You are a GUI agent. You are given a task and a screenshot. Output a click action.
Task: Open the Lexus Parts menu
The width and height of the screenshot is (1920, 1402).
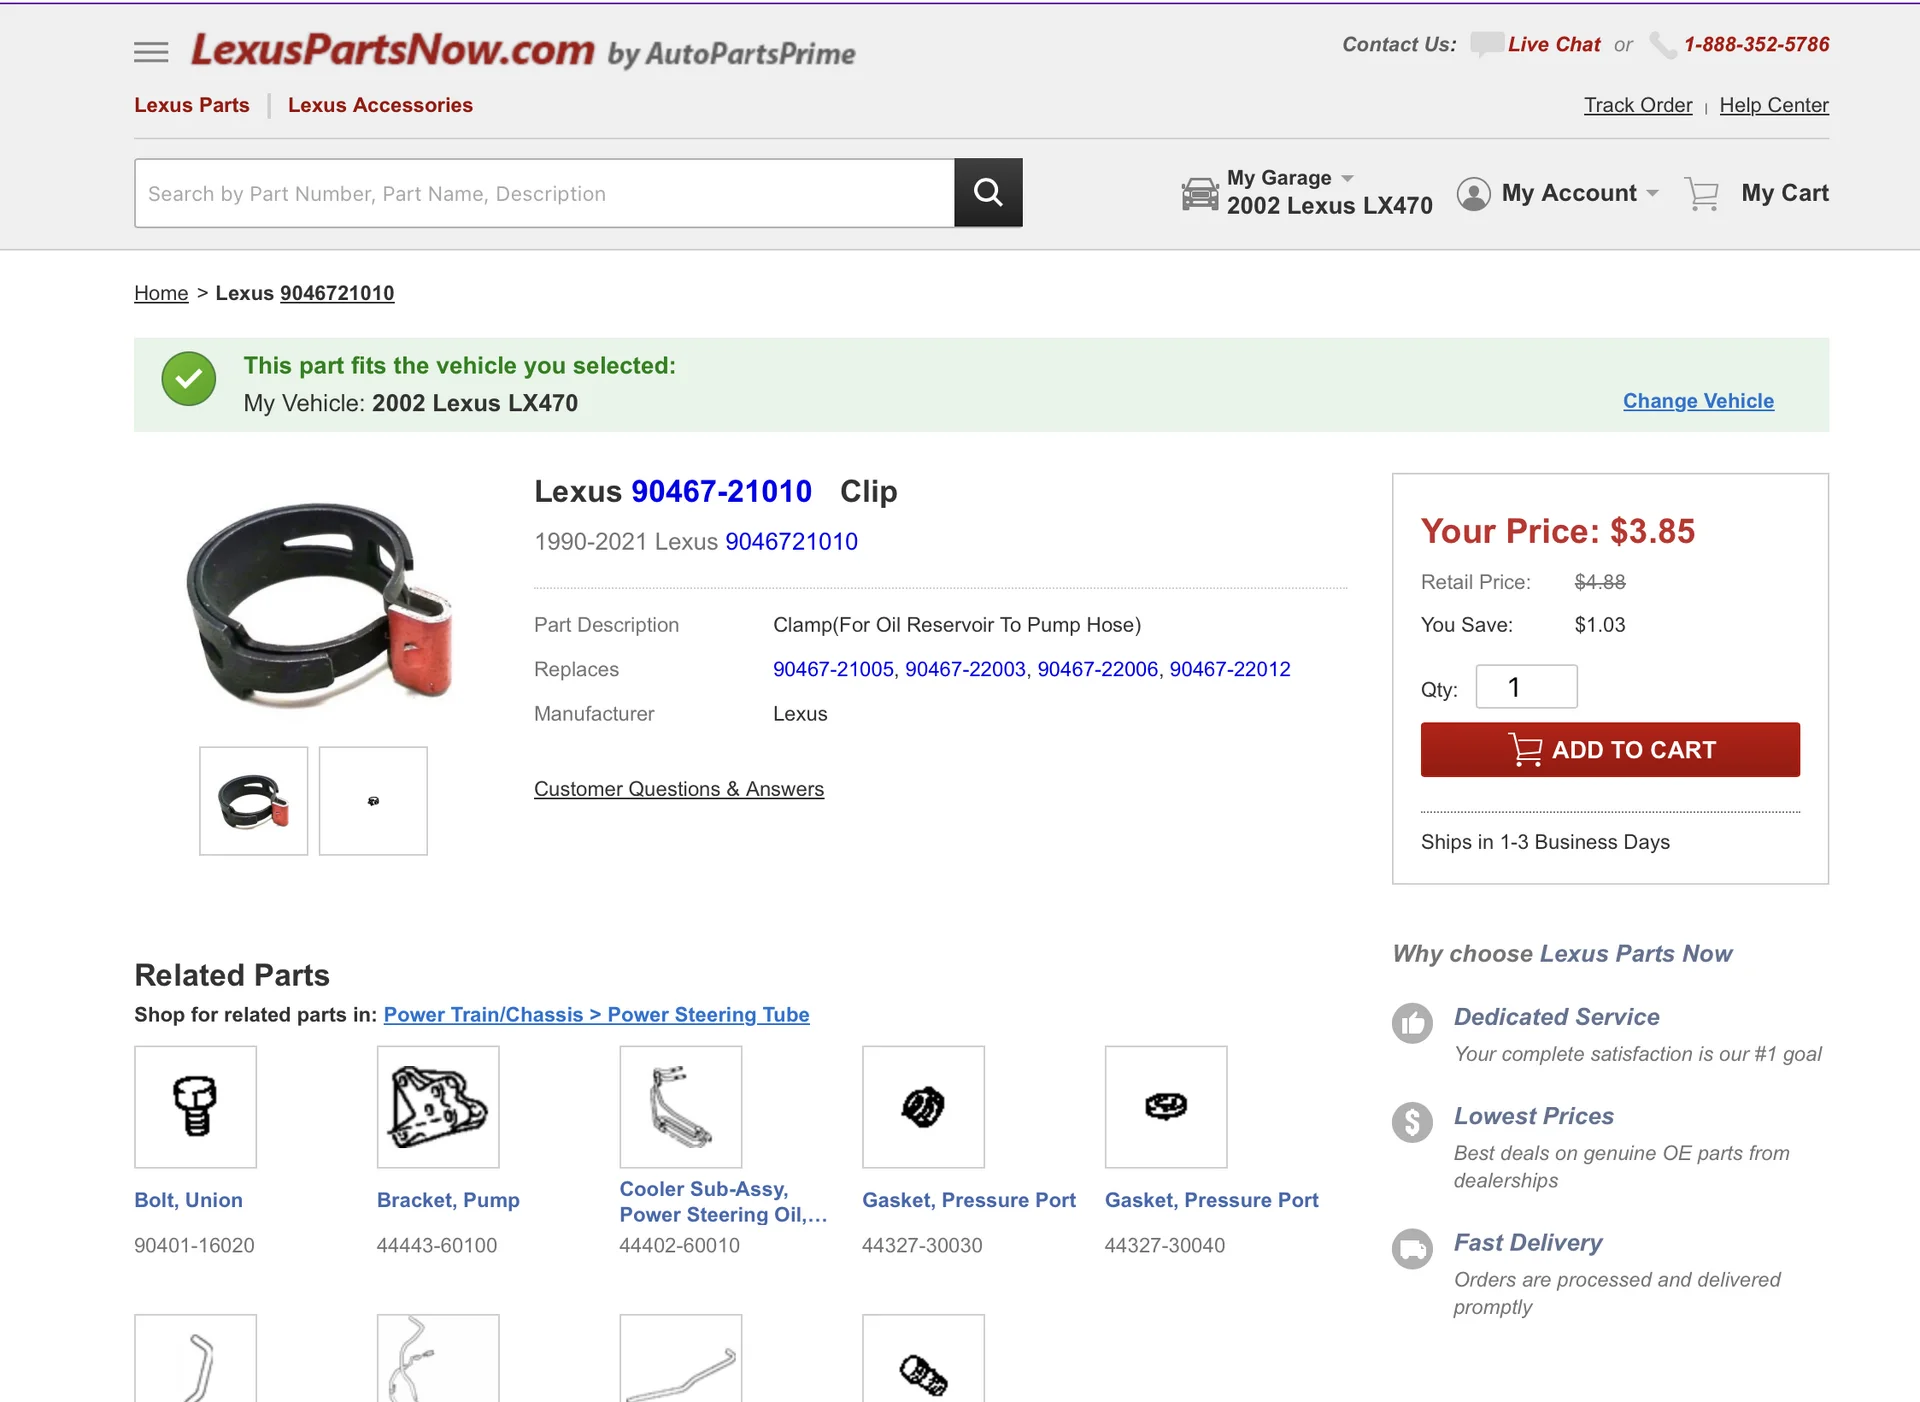pos(192,105)
